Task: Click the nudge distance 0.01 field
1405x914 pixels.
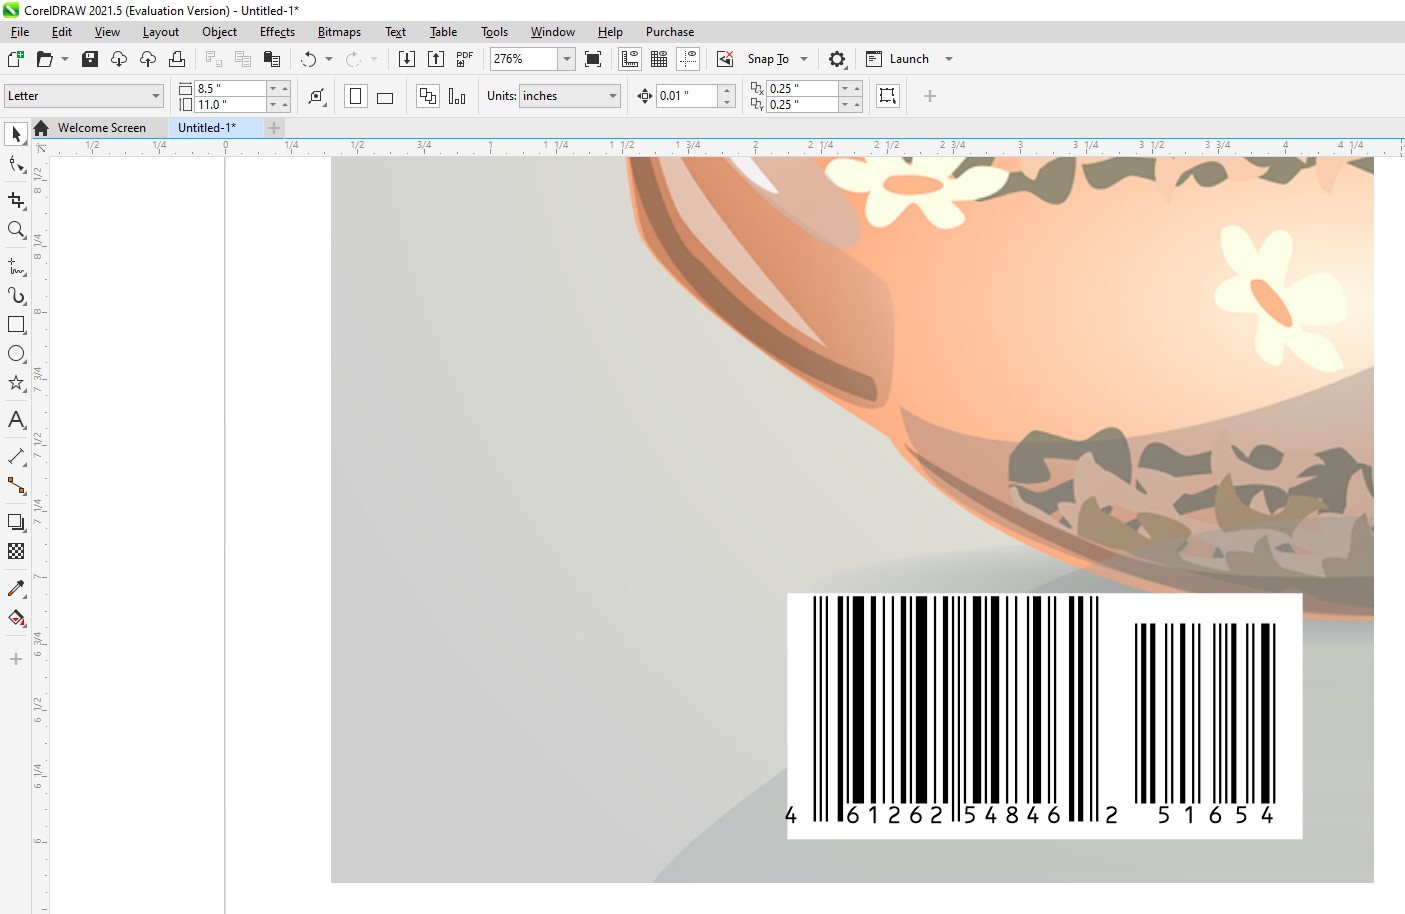Action: tap(687, 96)
